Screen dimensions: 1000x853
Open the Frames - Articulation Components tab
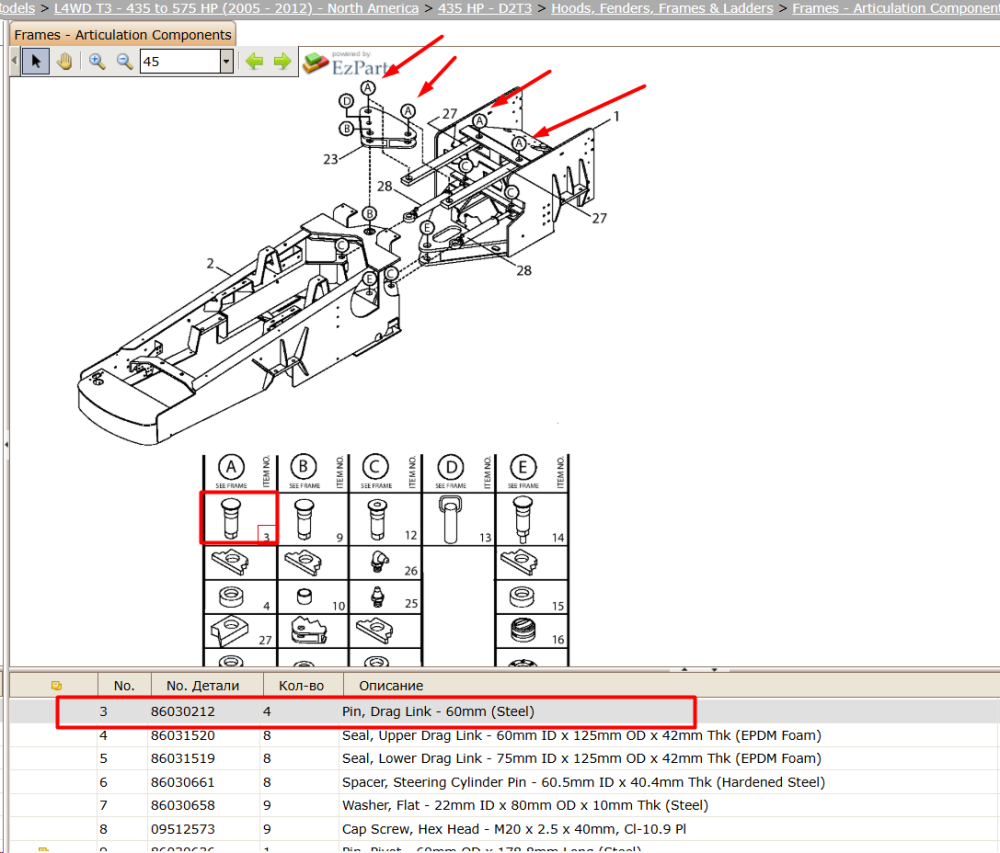(122, 34)
